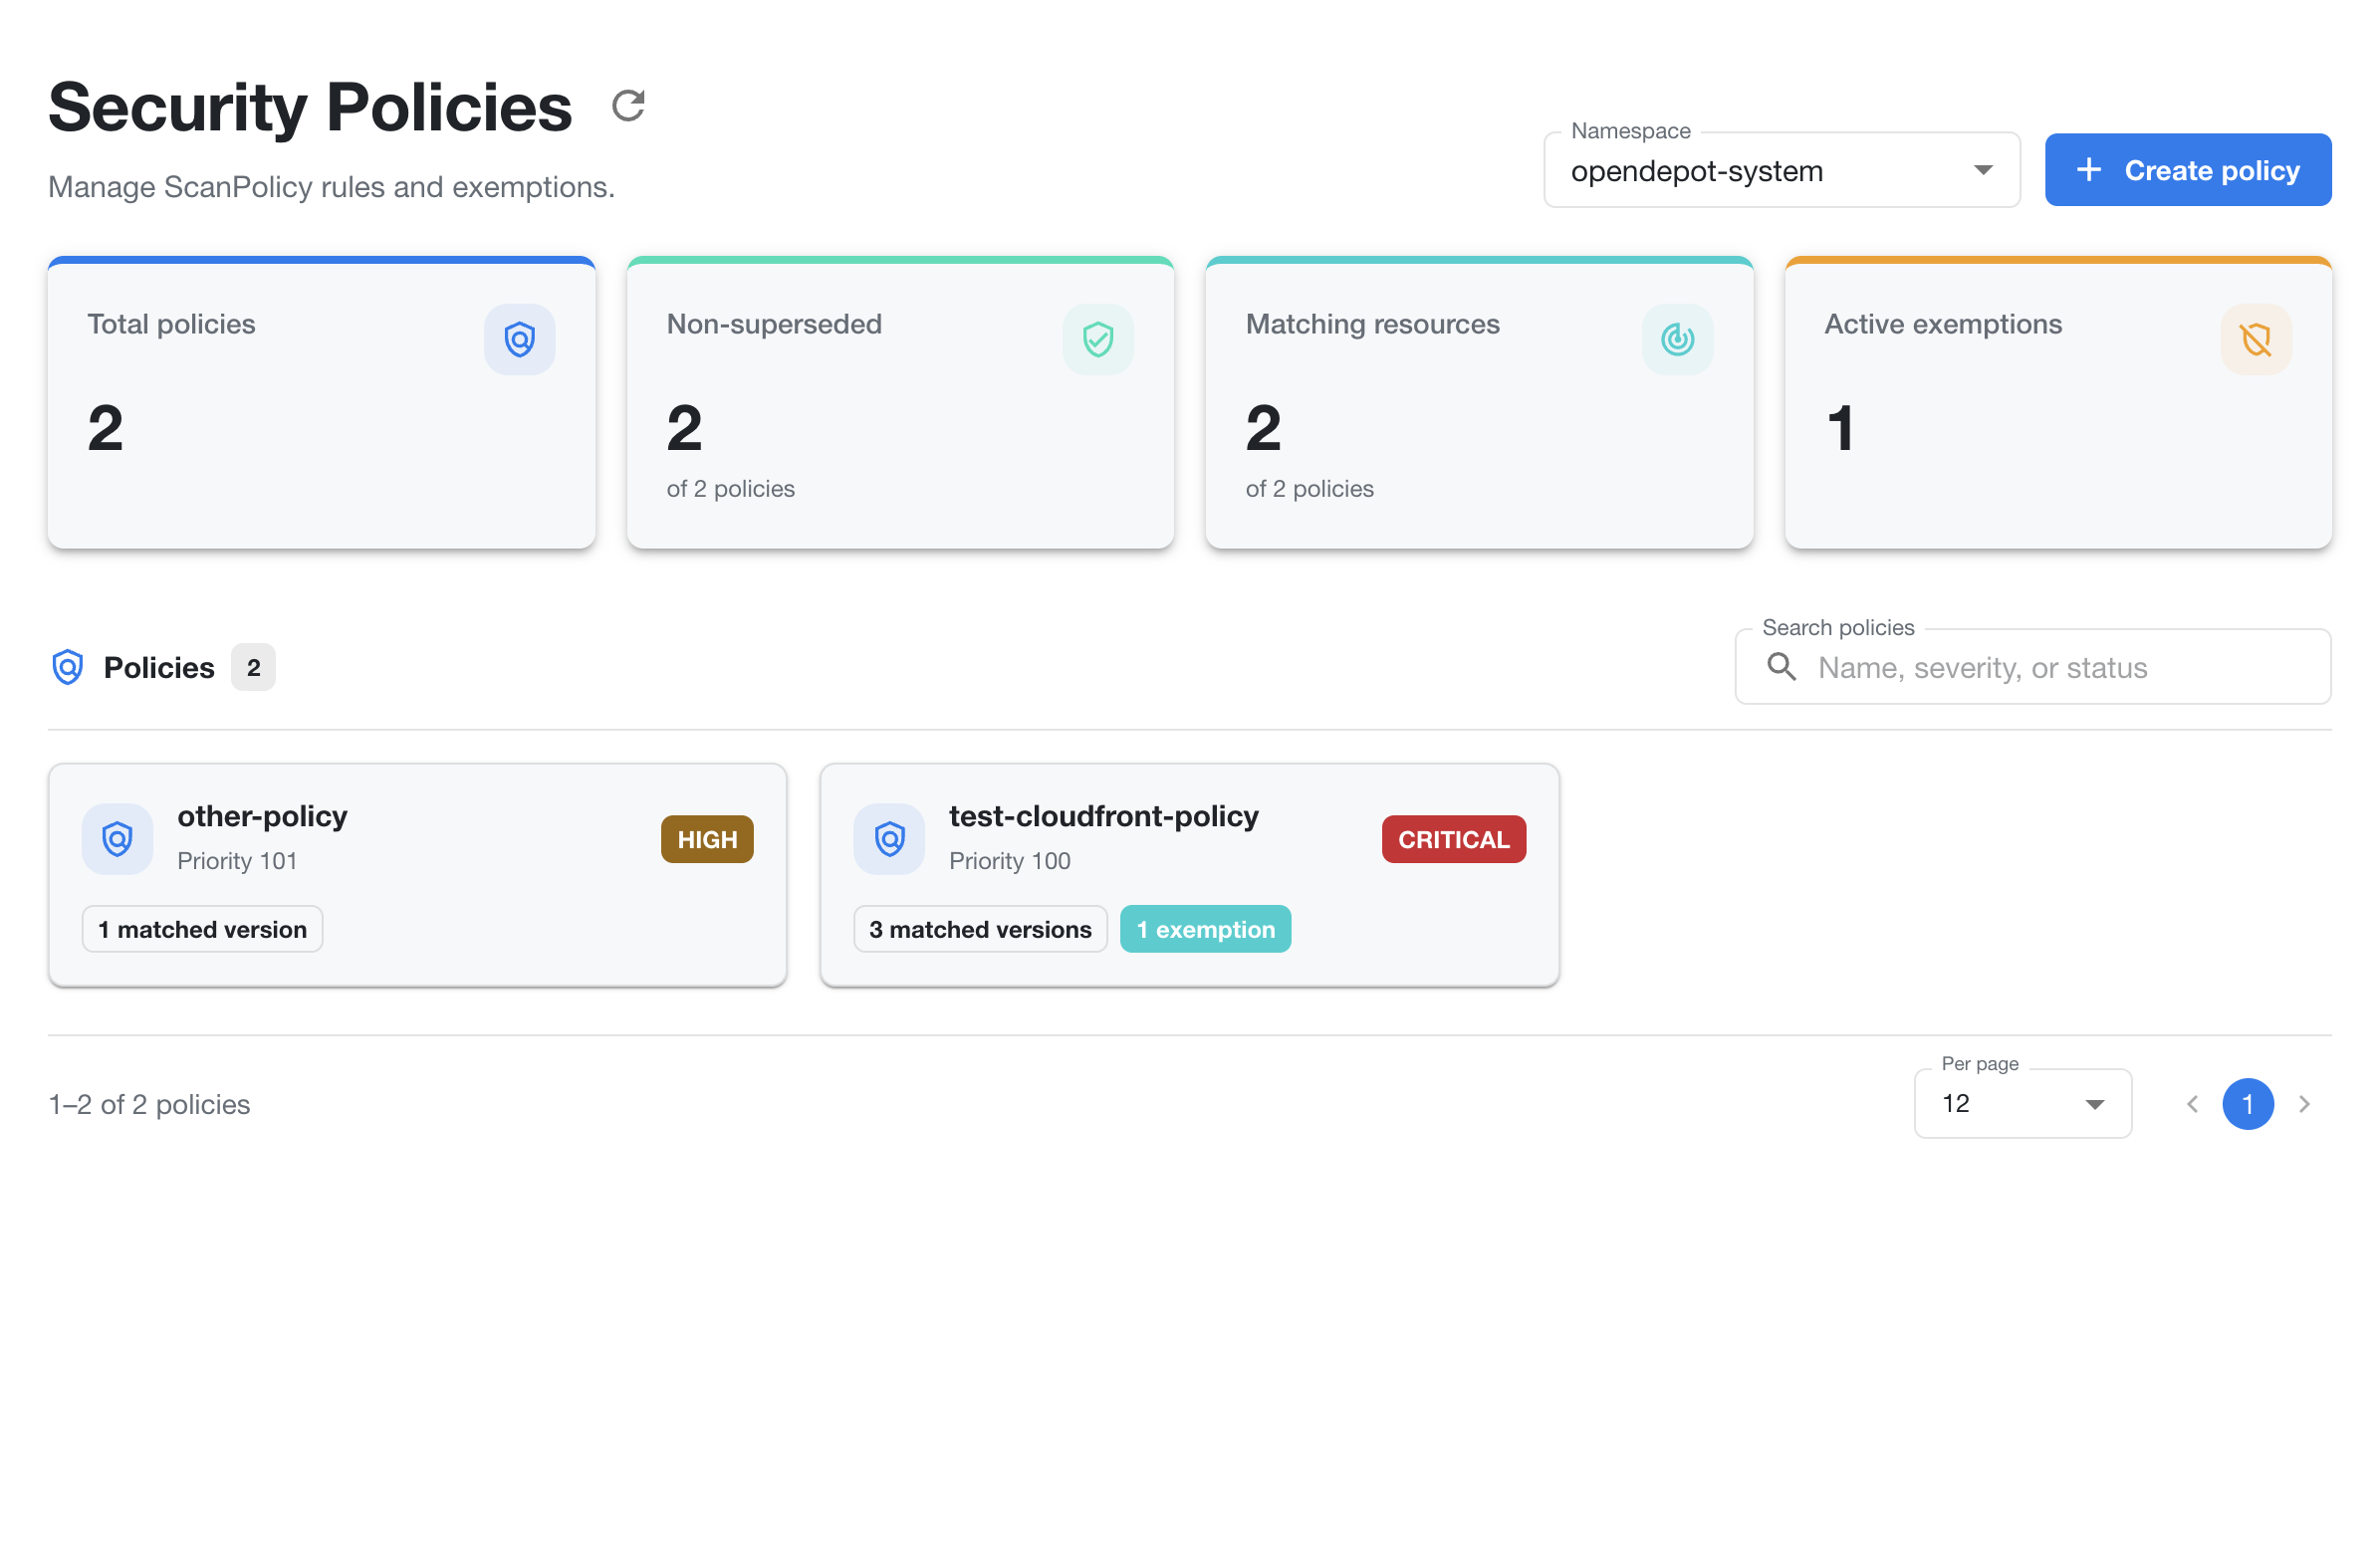This screenshot has height=1555, width=2380.
Task: Click the 1 exemption chip
Action: (1206, 929)
